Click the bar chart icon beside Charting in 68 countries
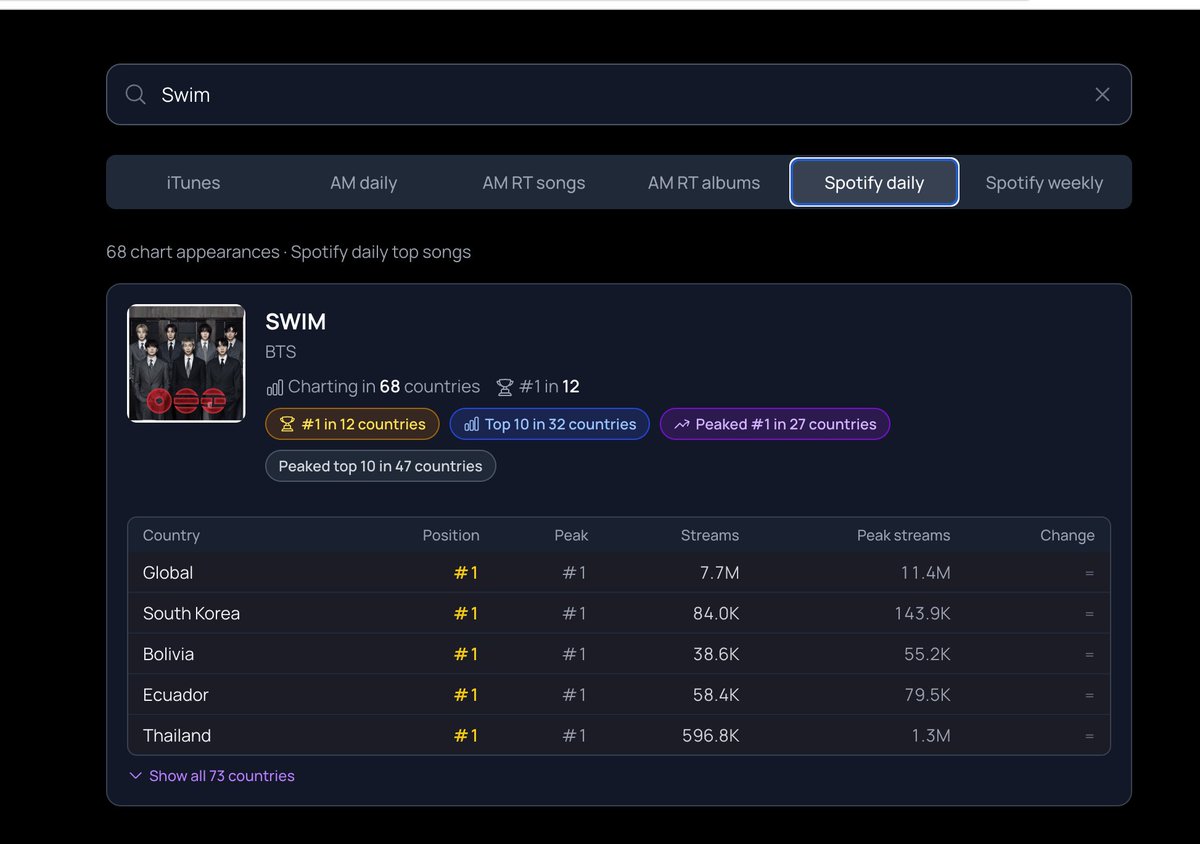1200x844 pixels. point(275,387)
